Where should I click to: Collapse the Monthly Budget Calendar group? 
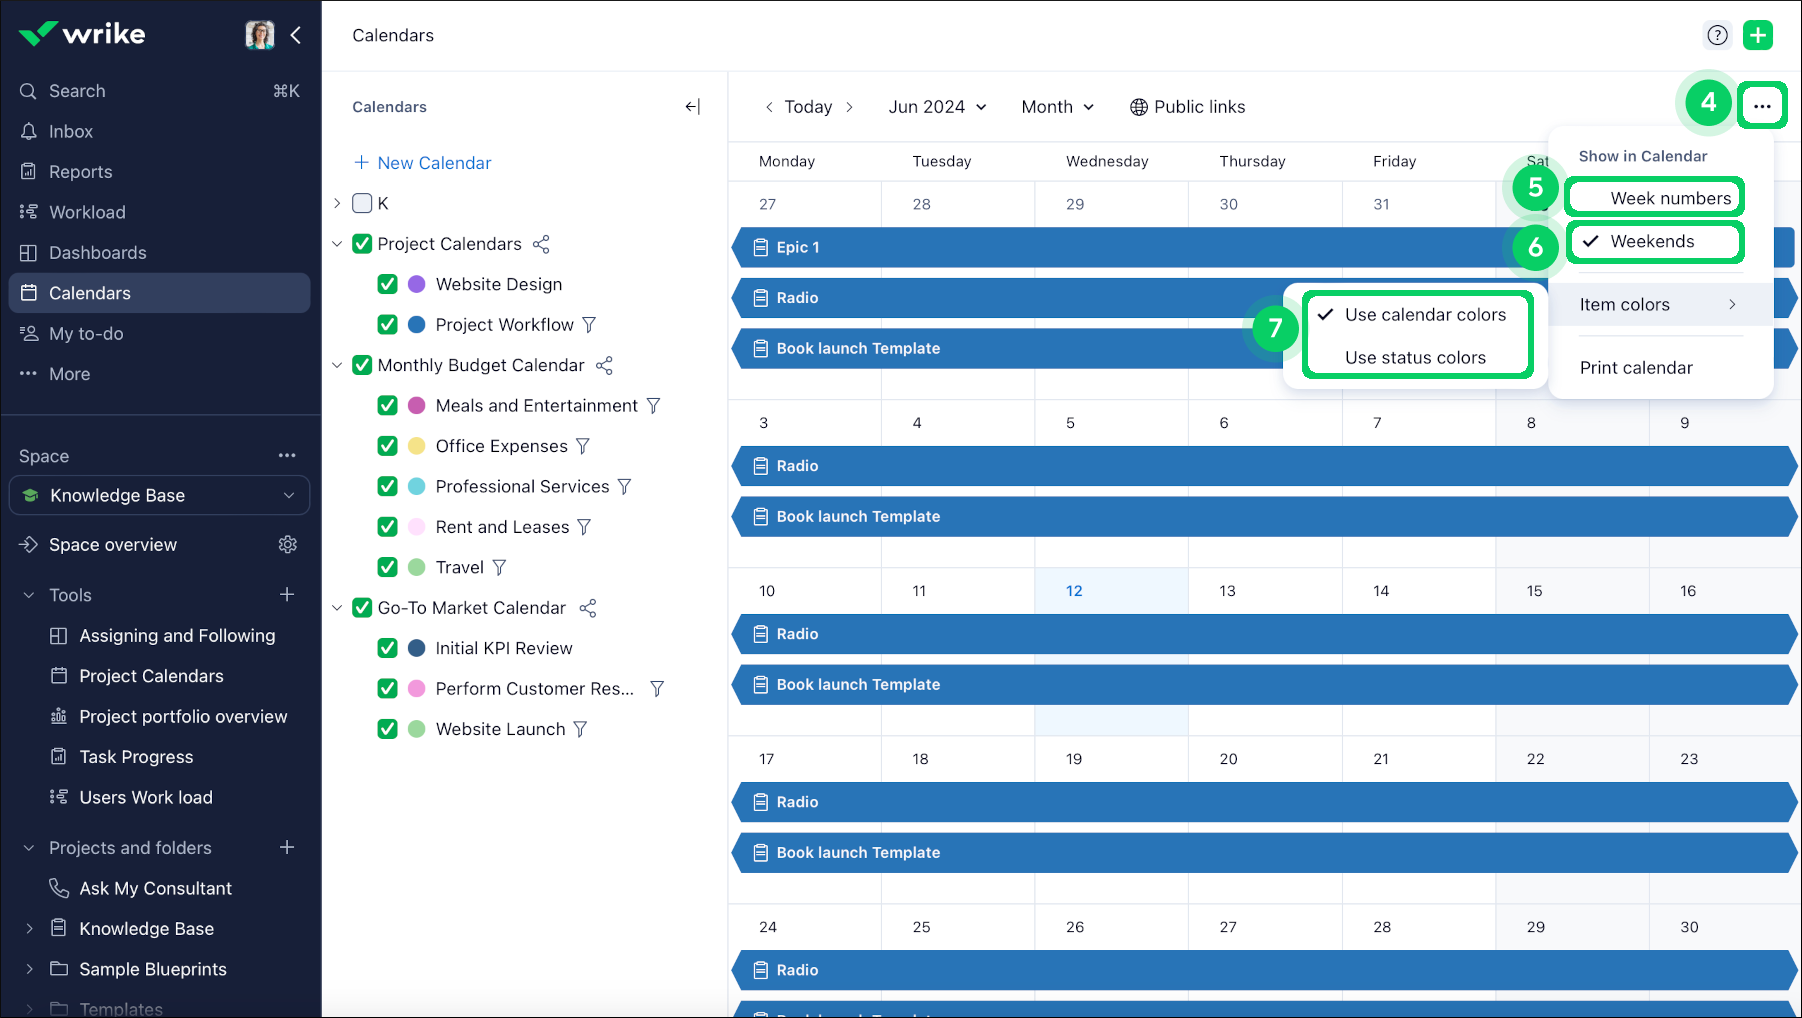pos(337,365)
